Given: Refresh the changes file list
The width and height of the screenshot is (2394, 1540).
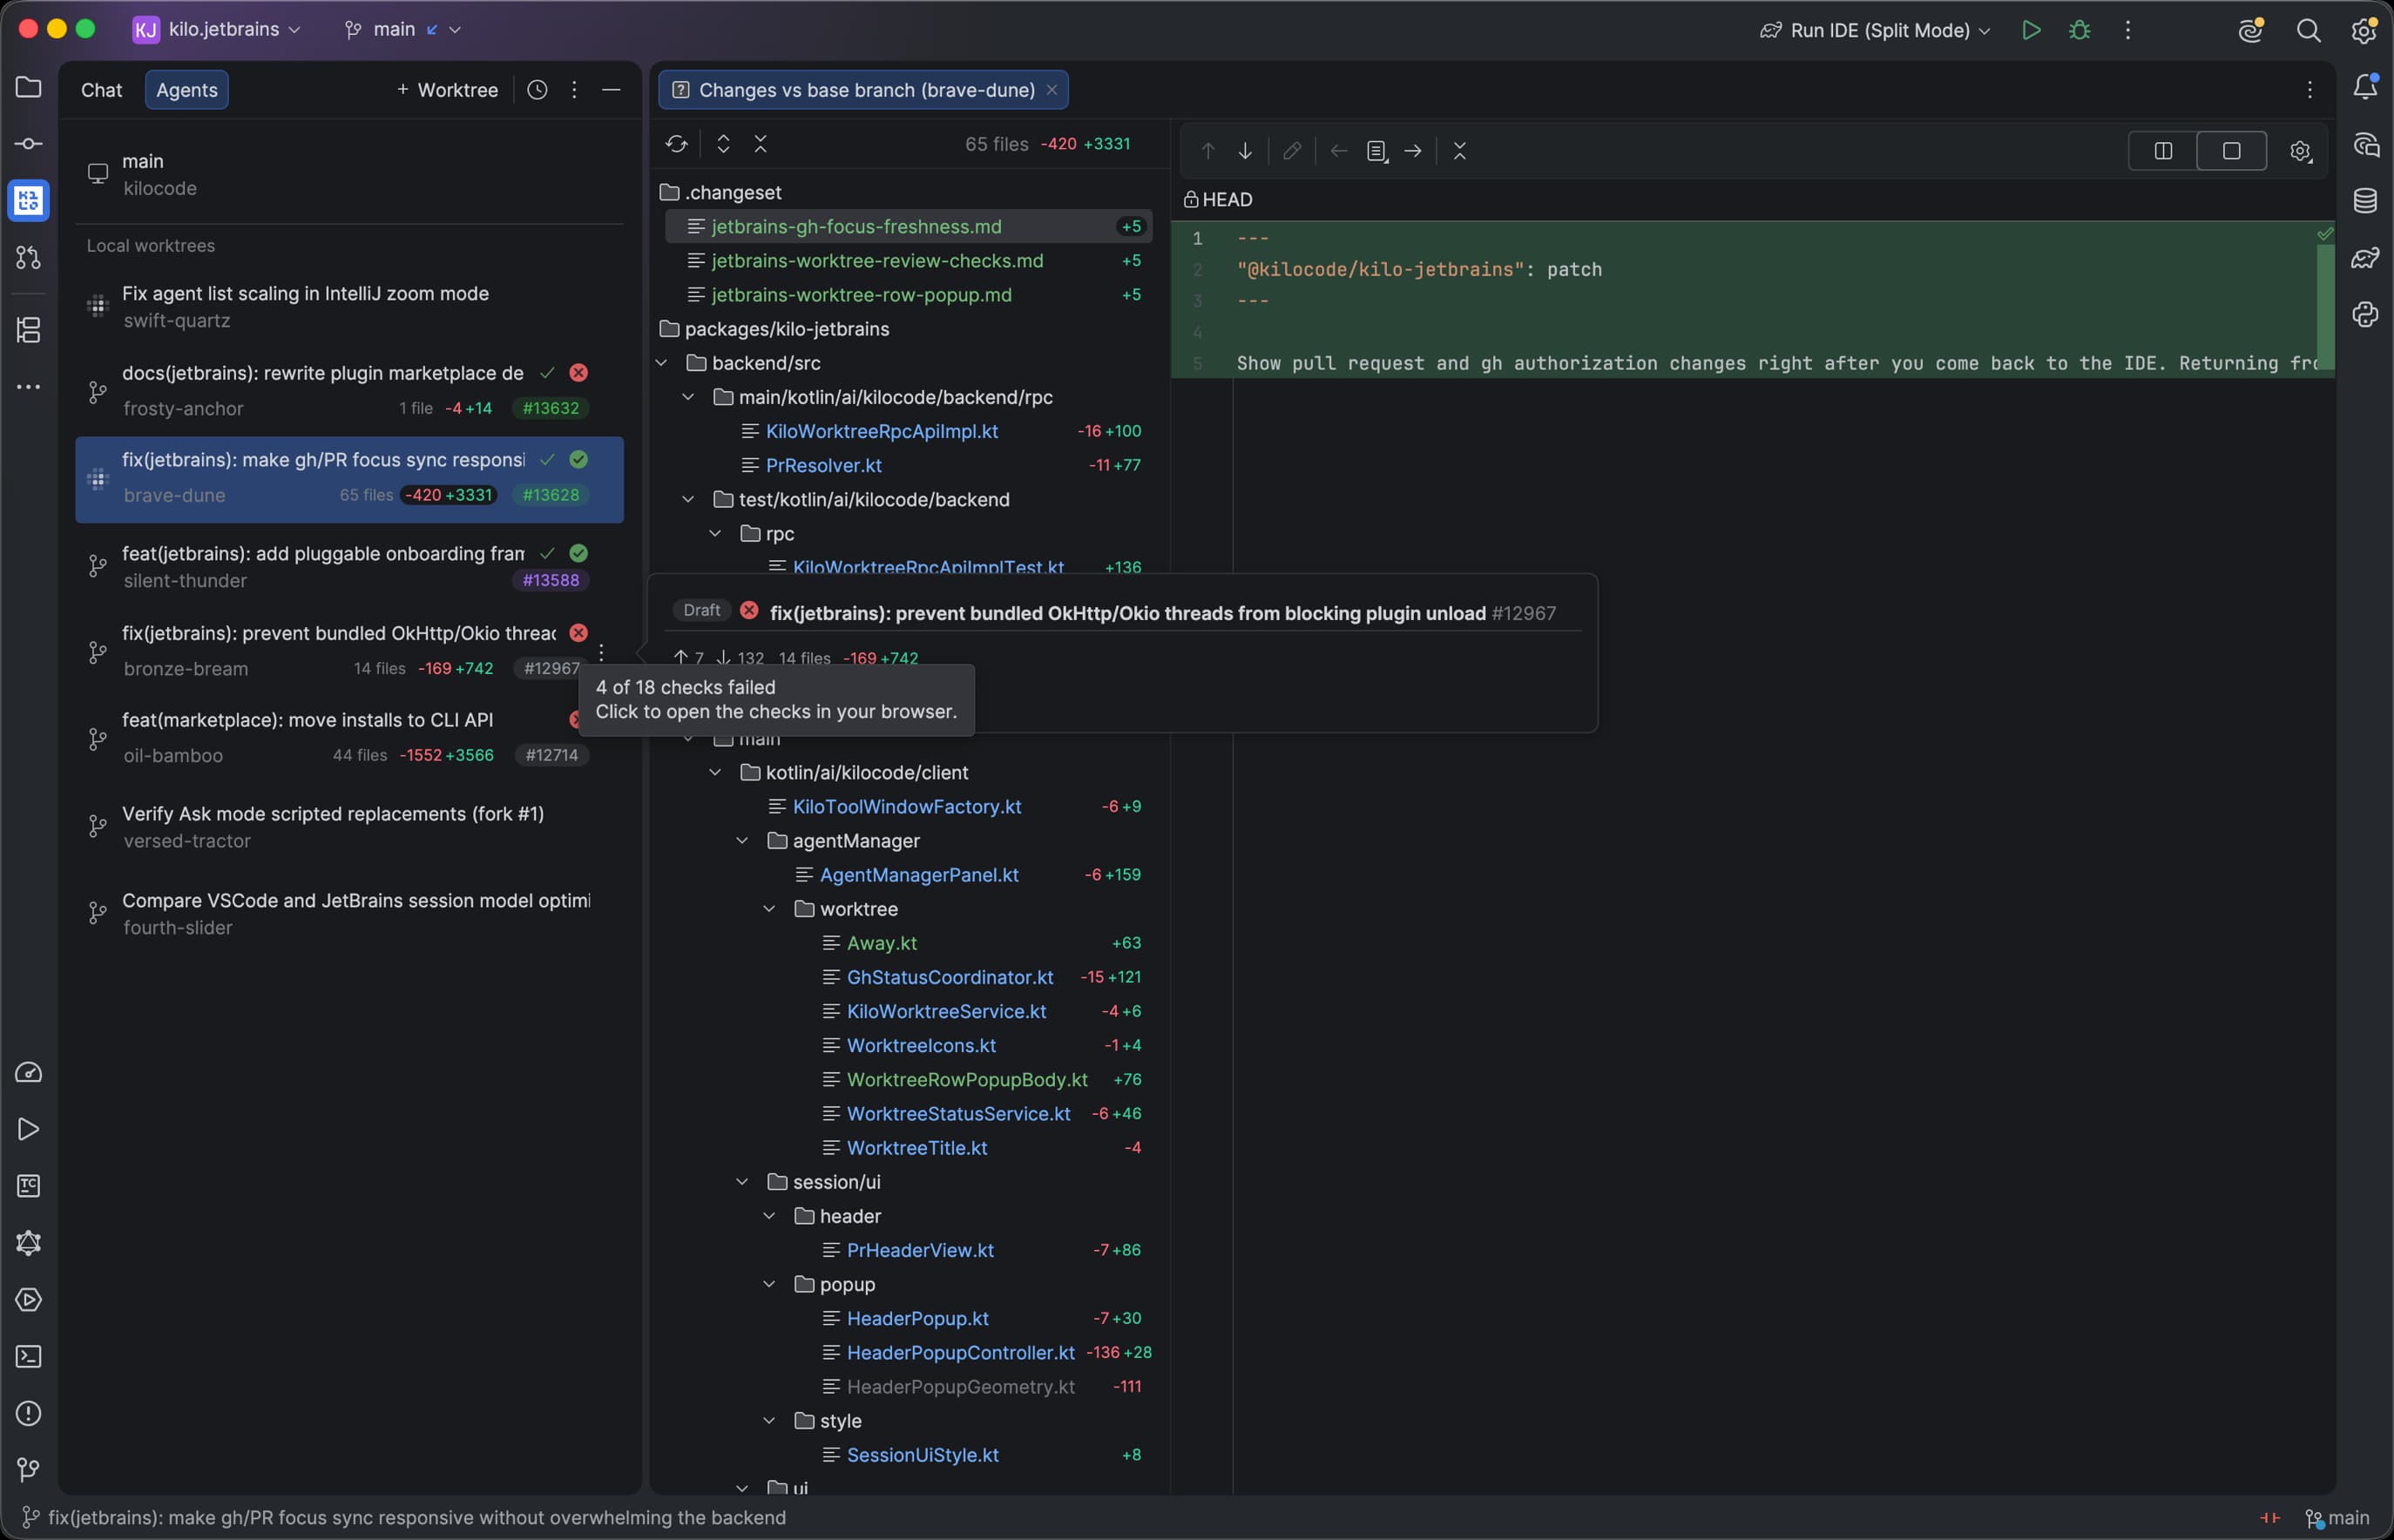Looking at the screenshot, I should click(677, 144).
